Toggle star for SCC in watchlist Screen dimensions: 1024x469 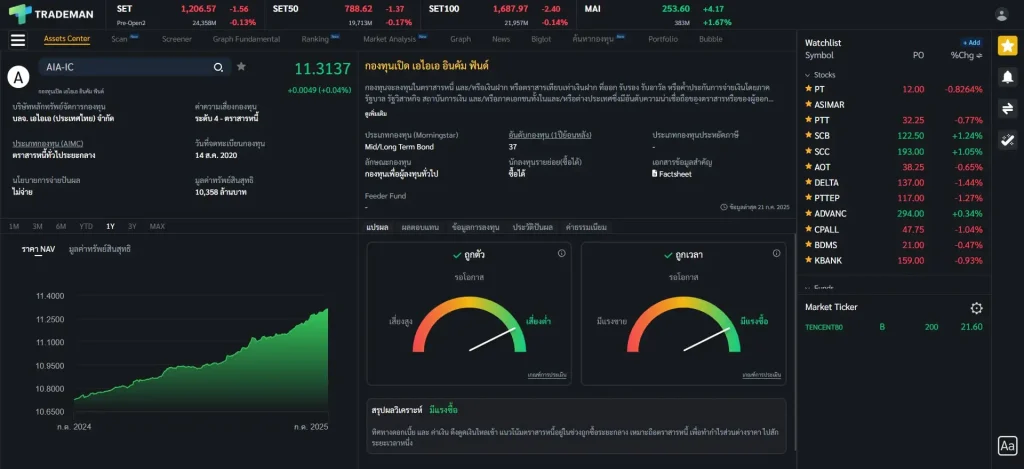pyautogui.click(x=808, y=152)
